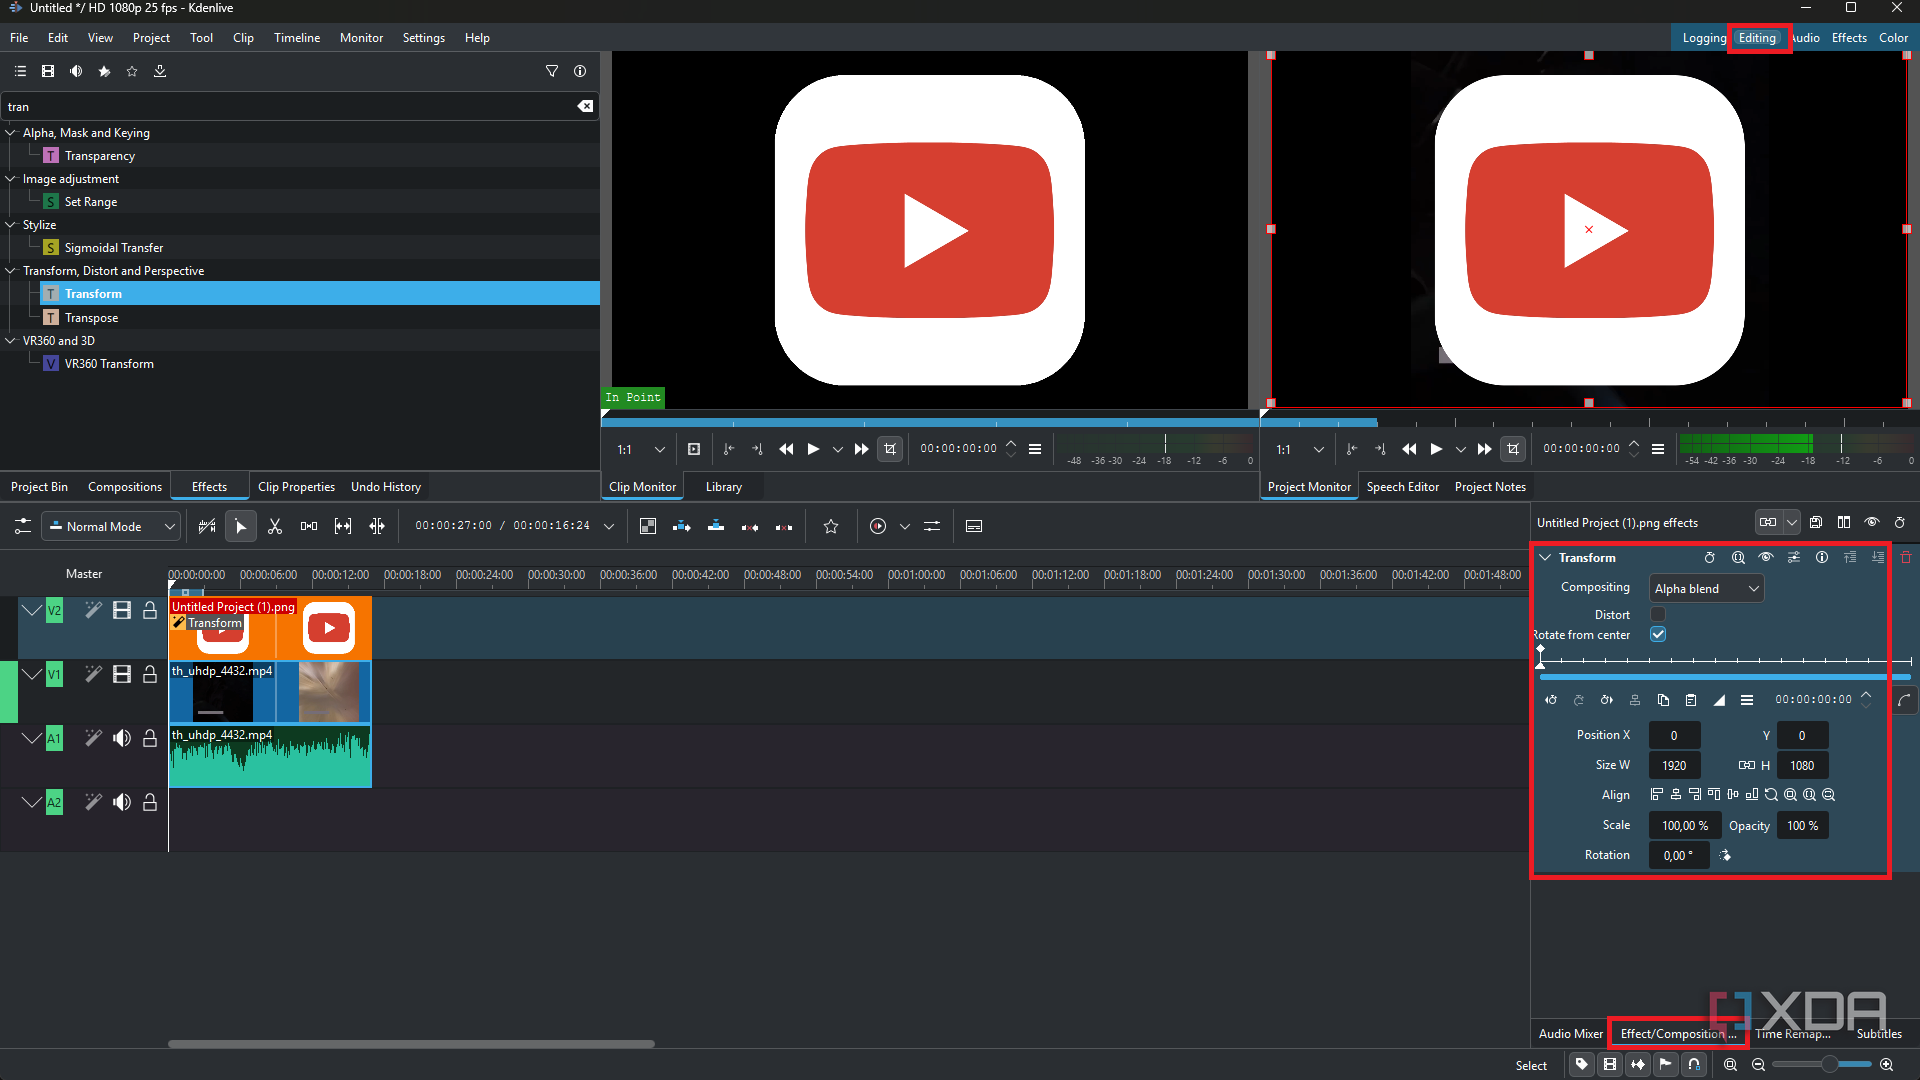Screen dimensions: 1920x1080
Task: Enable the Distort checkbox
Action: [x=1658, y=614]
